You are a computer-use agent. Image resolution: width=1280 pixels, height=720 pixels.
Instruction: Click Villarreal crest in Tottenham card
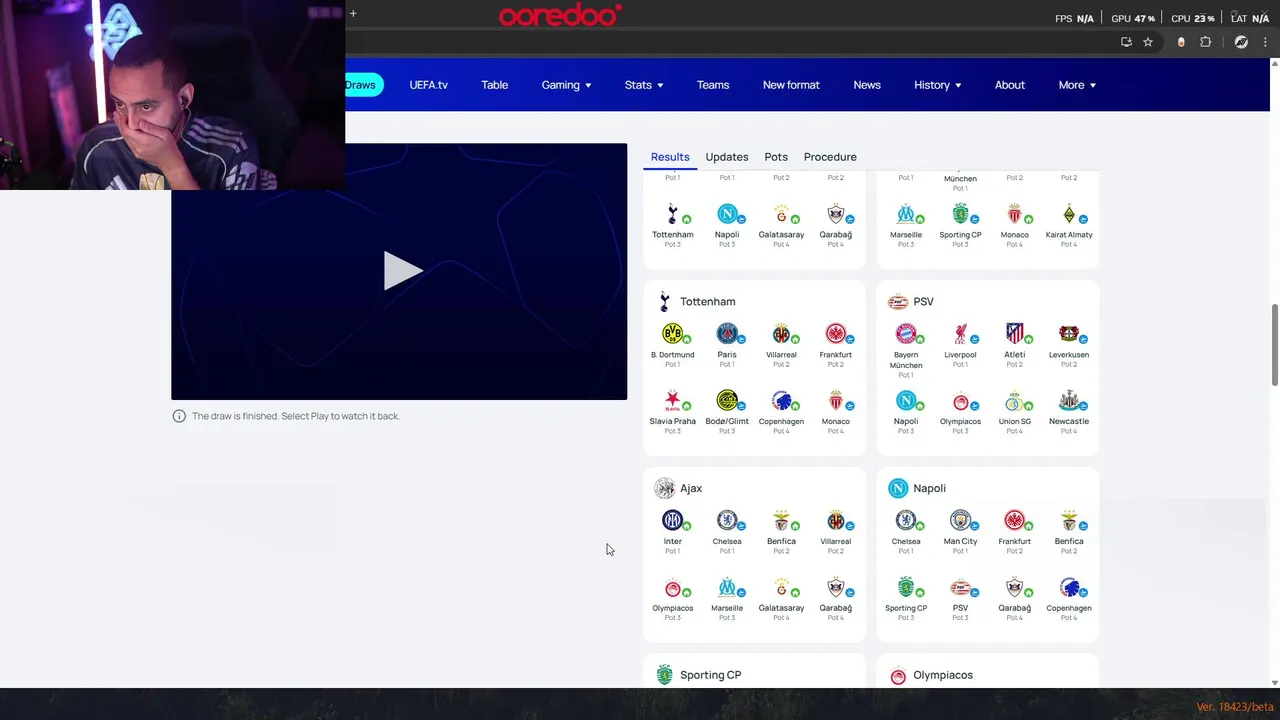pos(781,333)
